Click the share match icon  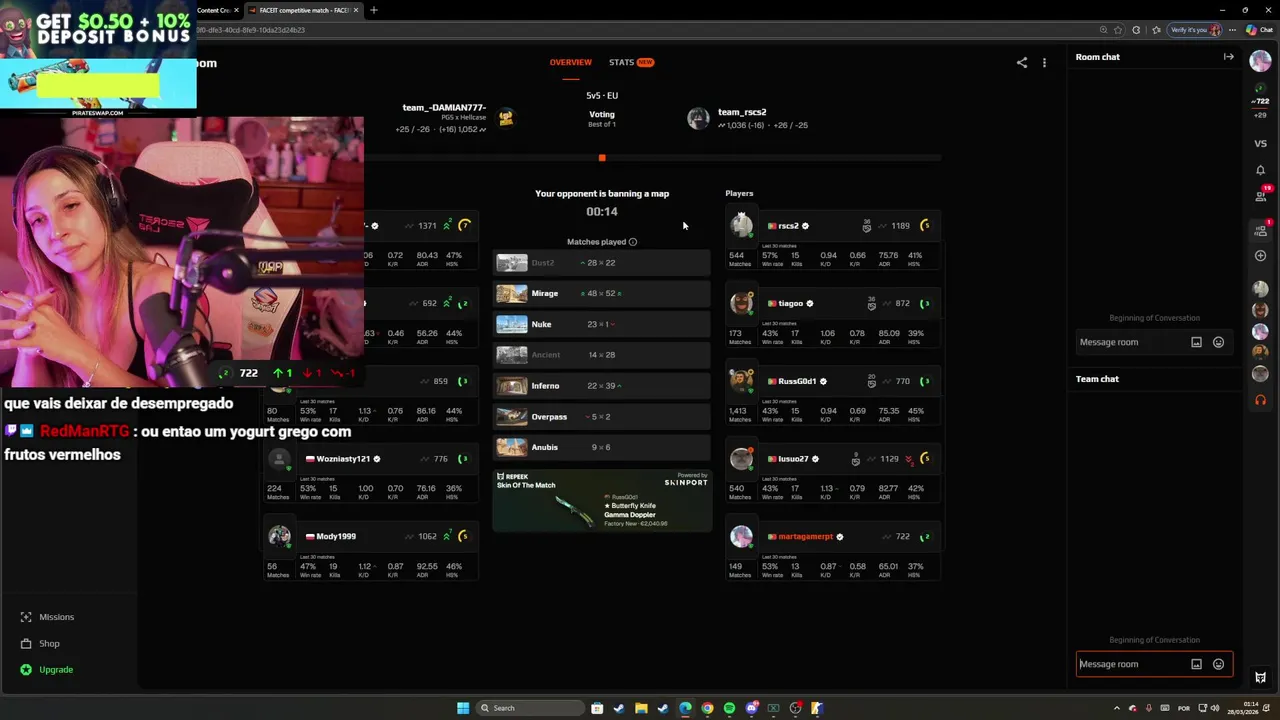pyautogui.click(x=1021, y=63)
